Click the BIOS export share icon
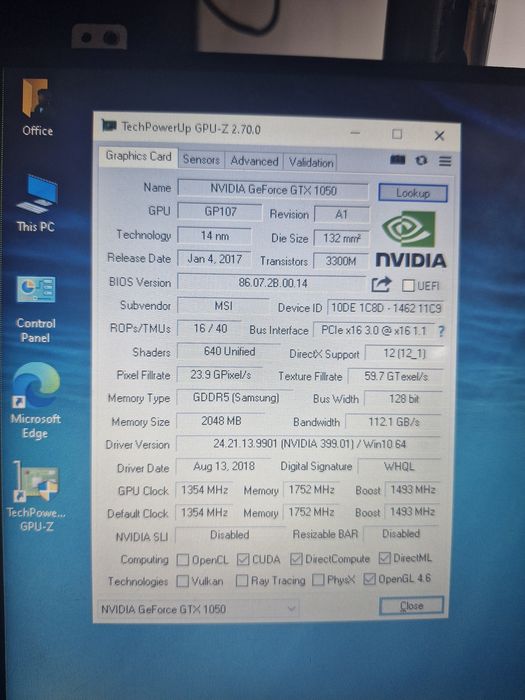The image size is (525, 700). (381, 284)
